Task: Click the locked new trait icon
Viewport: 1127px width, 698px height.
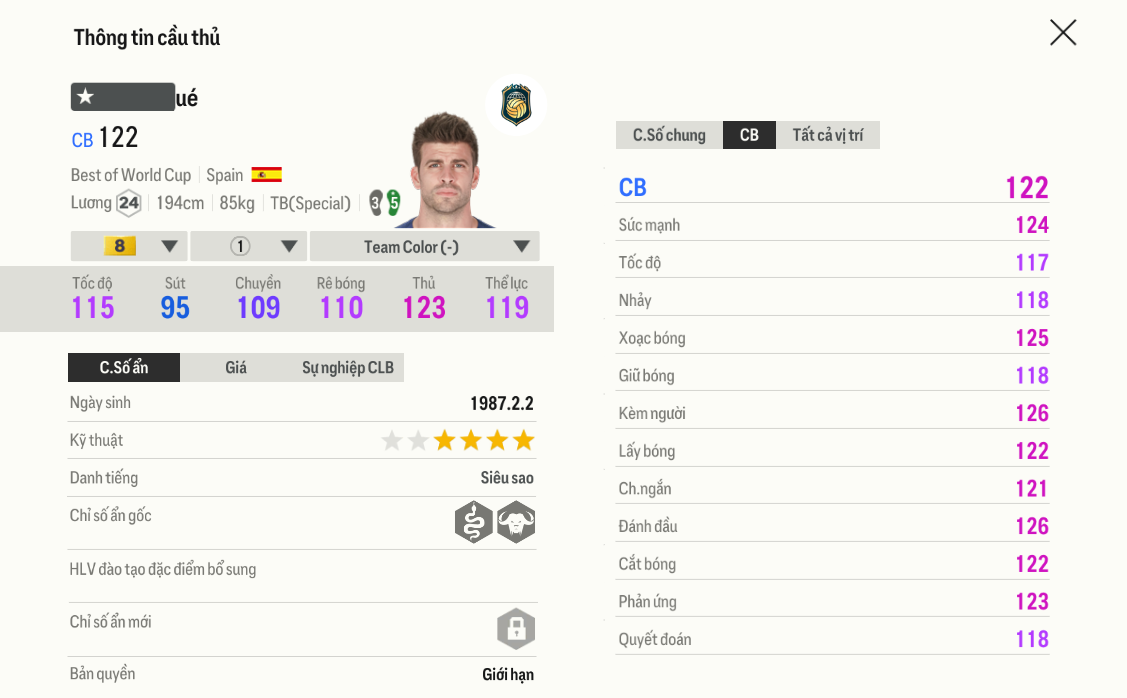Action: 516,629
